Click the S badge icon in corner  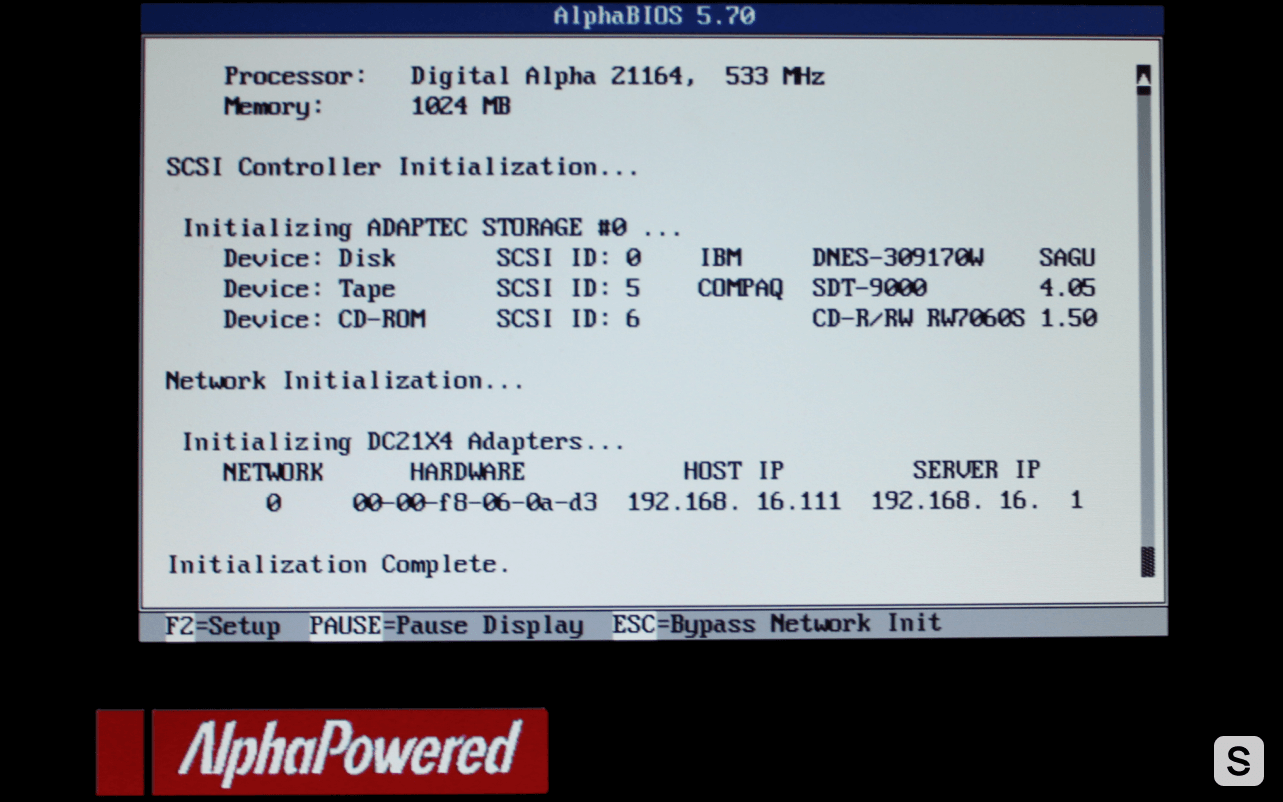pos(1238,761)
